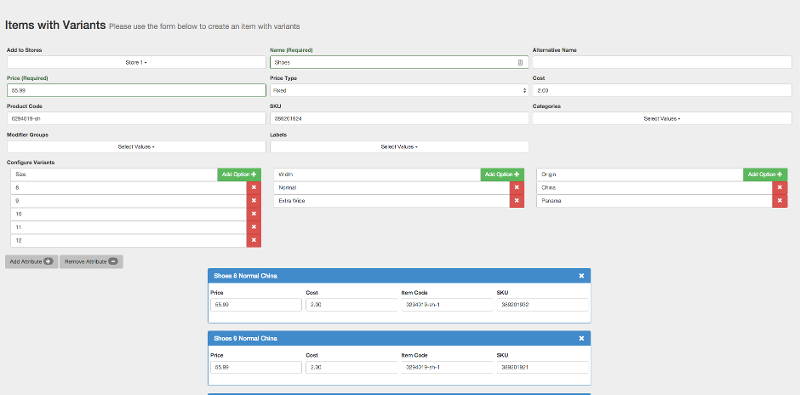Screen dimensions: 800x395
Task: Click the Shoes 9 Normal China header
Action: click(399, 338)
